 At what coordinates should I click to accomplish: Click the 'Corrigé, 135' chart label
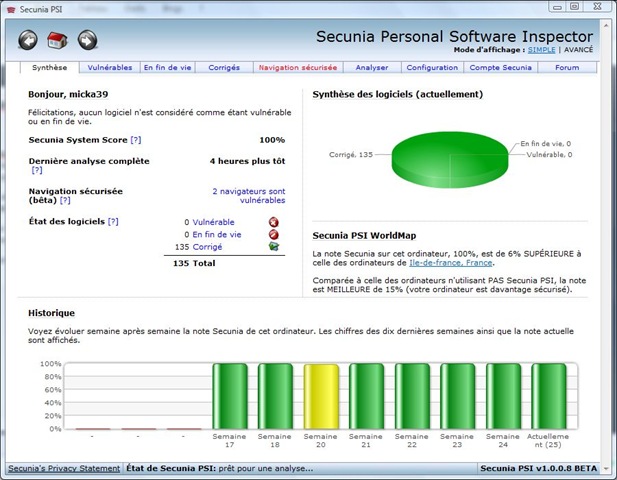(x=351, y=155)
